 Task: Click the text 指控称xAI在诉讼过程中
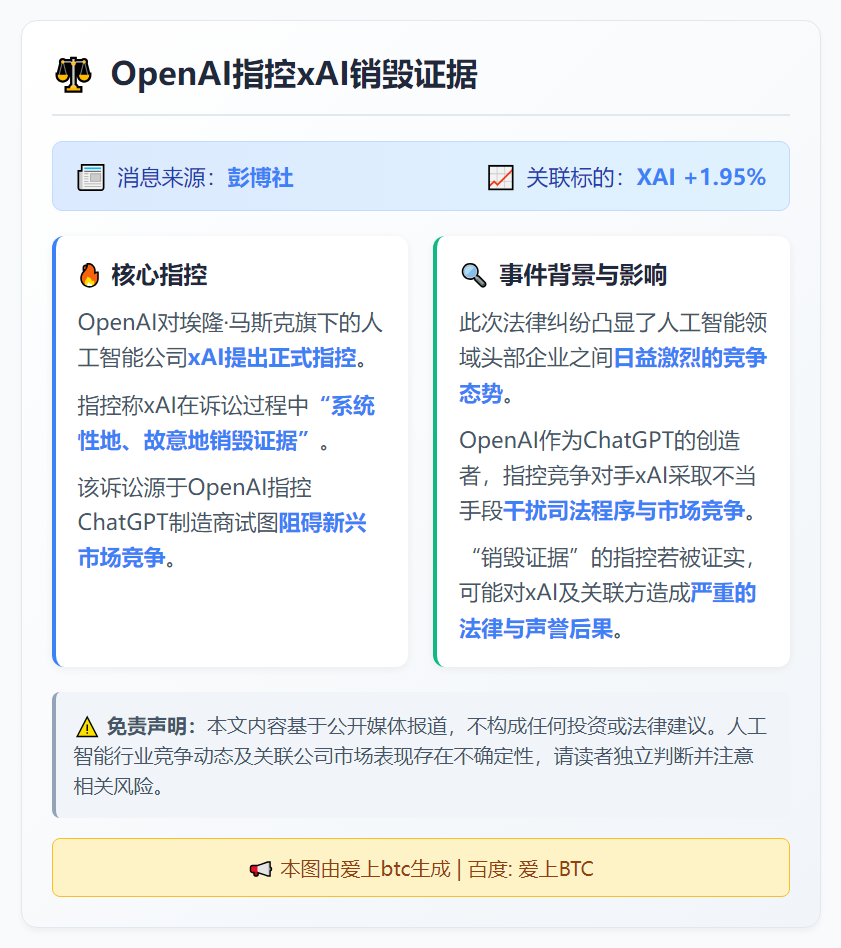193,405
